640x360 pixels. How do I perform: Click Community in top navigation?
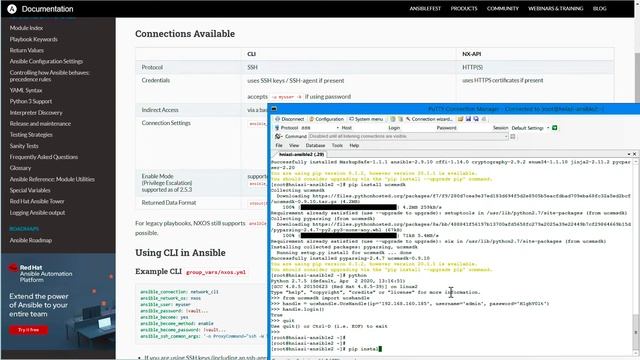(503, 9)
